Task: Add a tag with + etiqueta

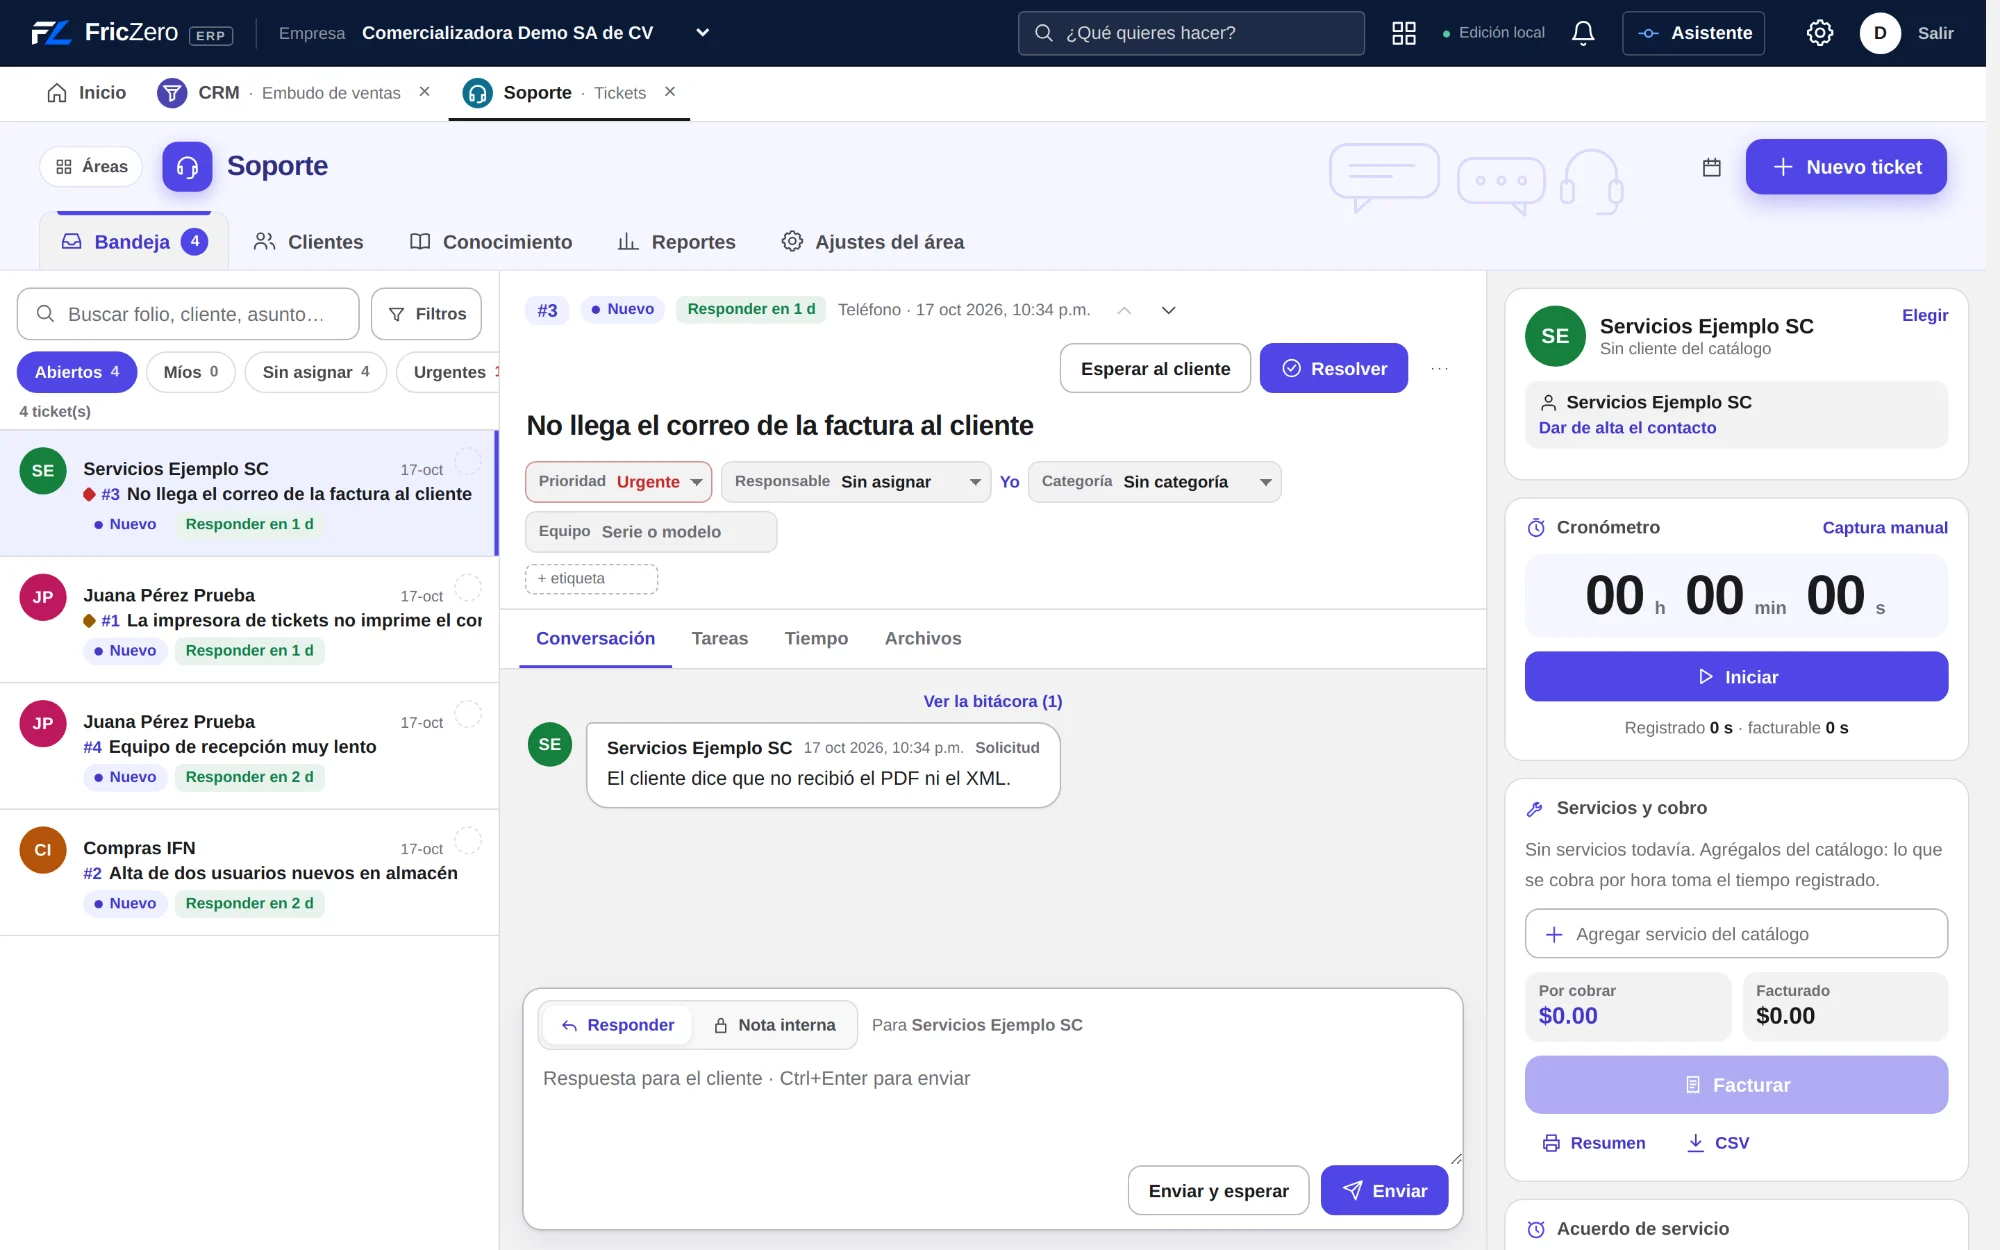Action: [x=591, y=579]
